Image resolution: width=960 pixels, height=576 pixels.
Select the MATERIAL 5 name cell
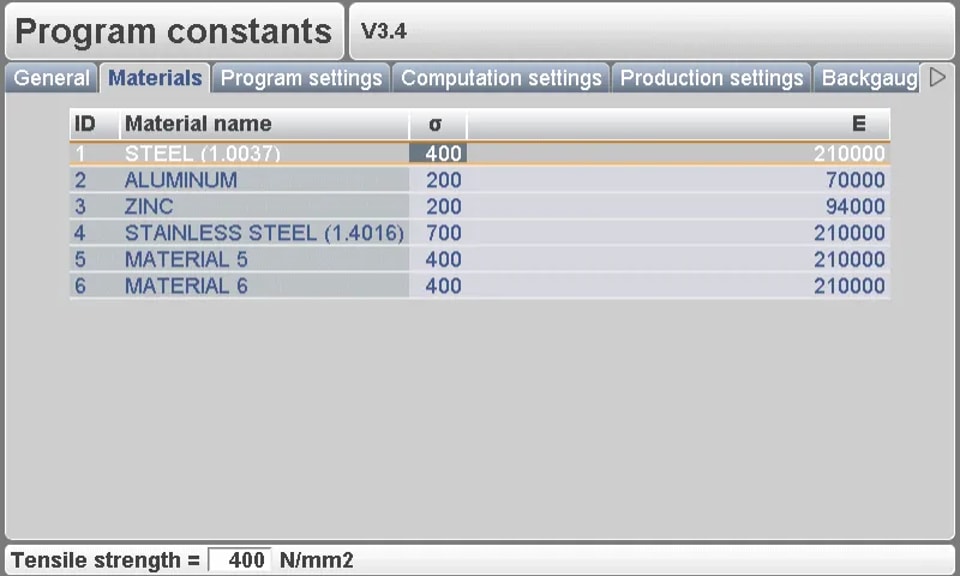pyautogui.click(x=264, y=260)
